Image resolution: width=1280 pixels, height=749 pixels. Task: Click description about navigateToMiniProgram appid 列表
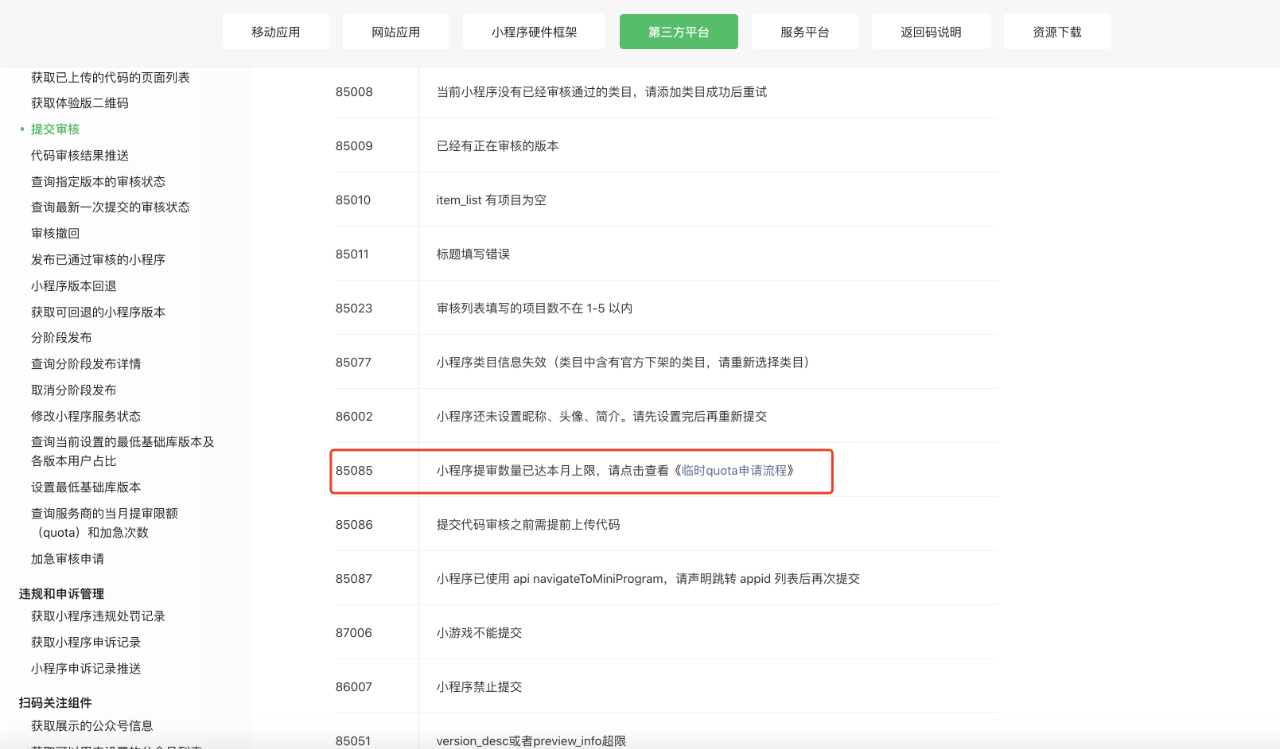click(x=648, y=578)
